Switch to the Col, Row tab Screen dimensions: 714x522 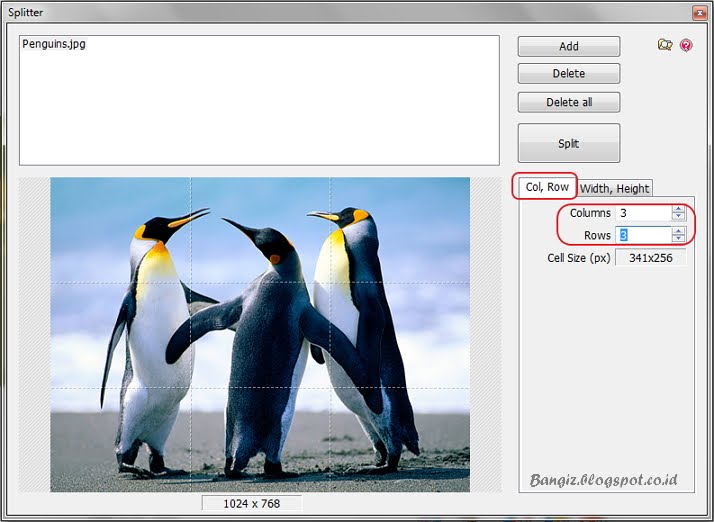pos(547,187)
